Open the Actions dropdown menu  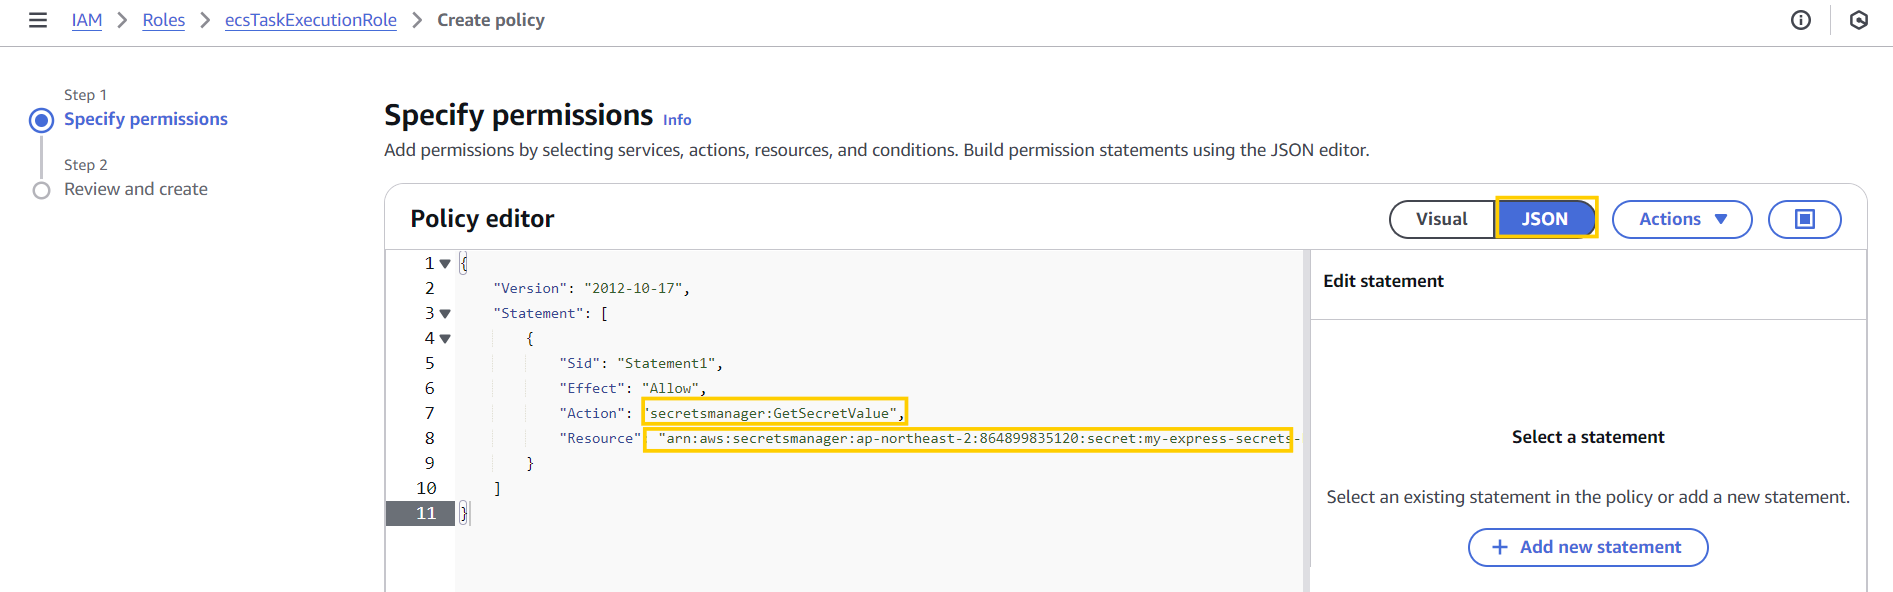point(1682,219)
